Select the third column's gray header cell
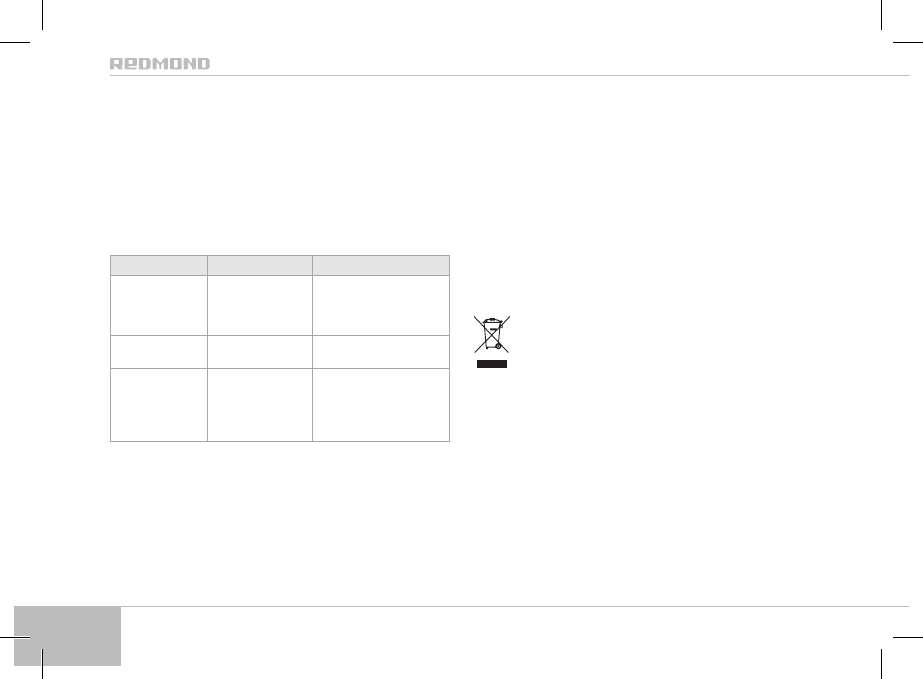The image size is (923, 679). coord(381,265)
